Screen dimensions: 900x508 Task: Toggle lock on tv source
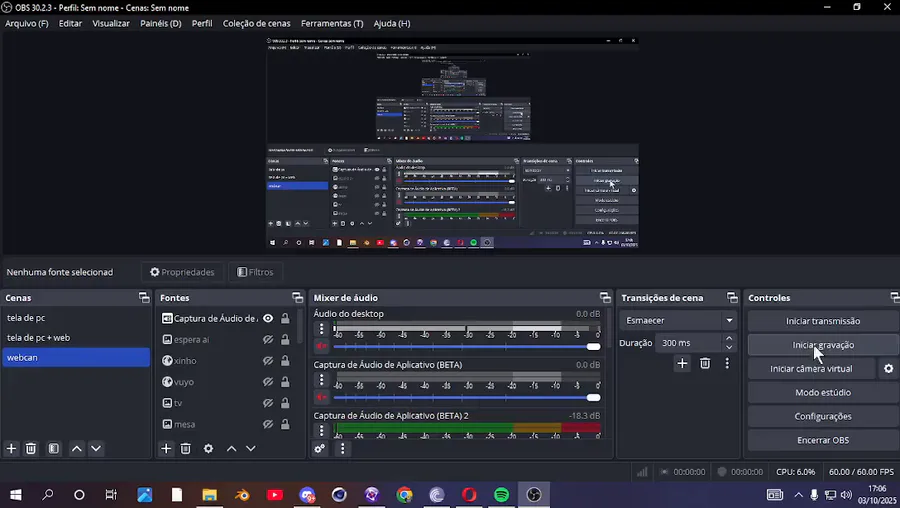[x=285, y=403]
